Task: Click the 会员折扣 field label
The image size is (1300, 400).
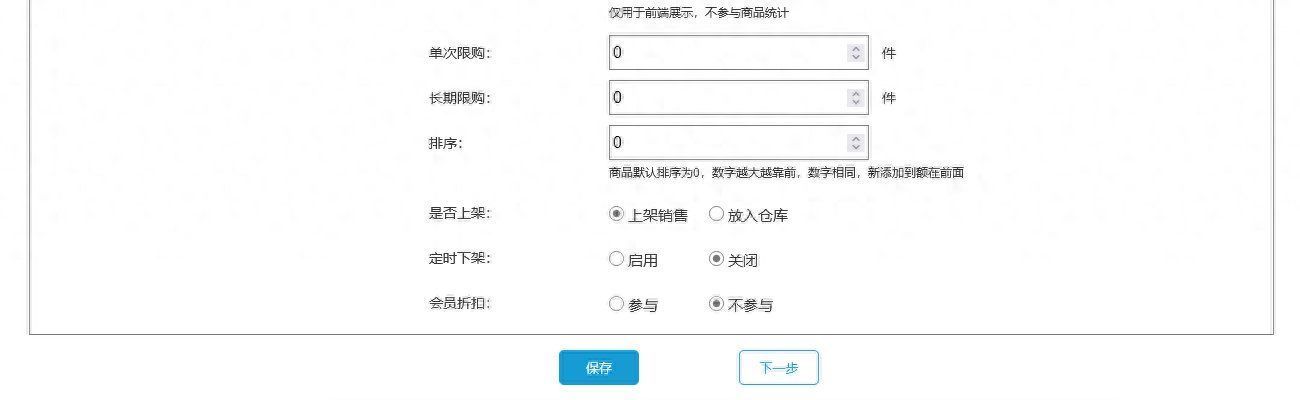Action: pyautogui.click(x=459, y=303)
